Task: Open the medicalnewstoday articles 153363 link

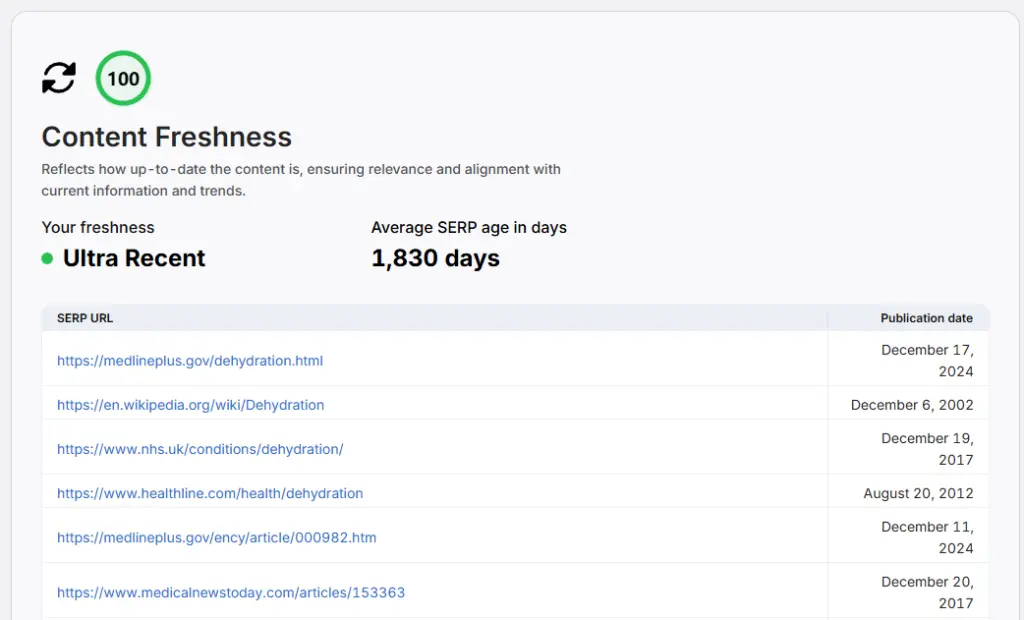Action: click(x=231, y=593)
